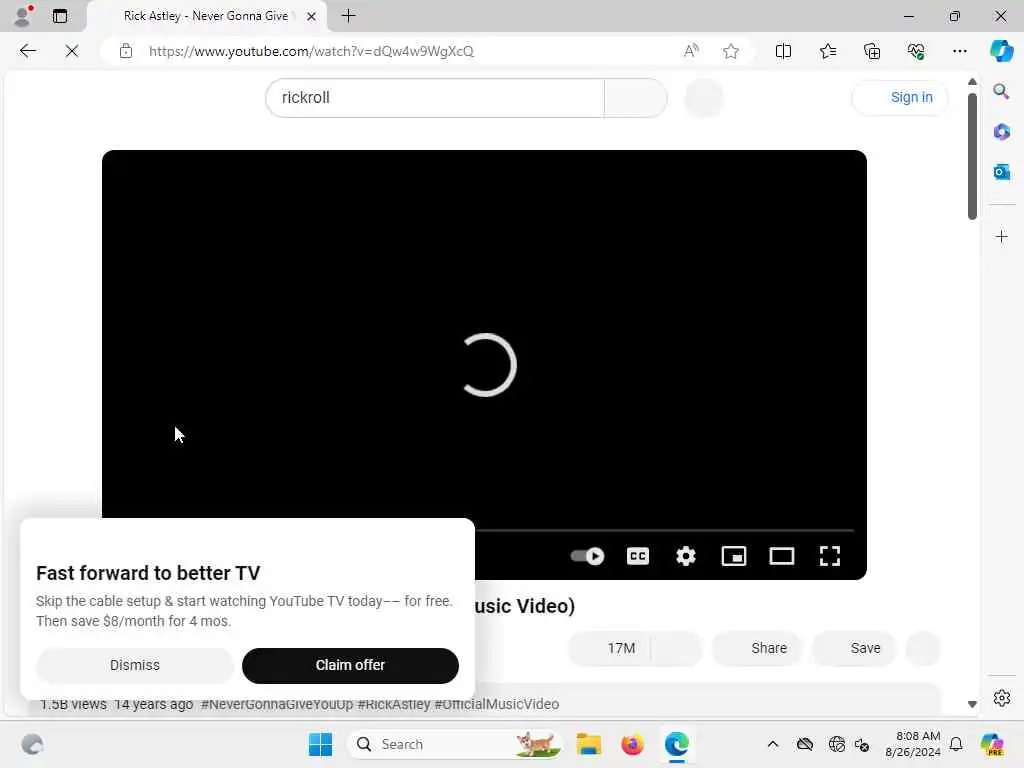Add a sidebar app with plus icon

(1001, 236)
